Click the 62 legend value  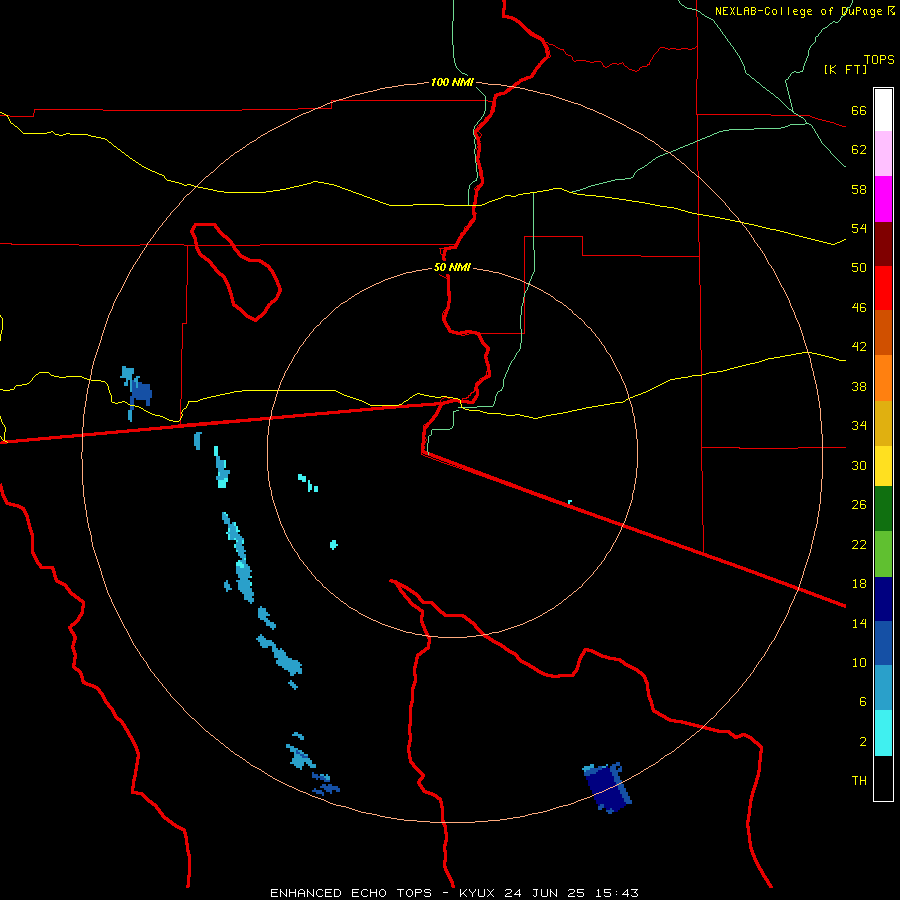click(x=859, y=150)
